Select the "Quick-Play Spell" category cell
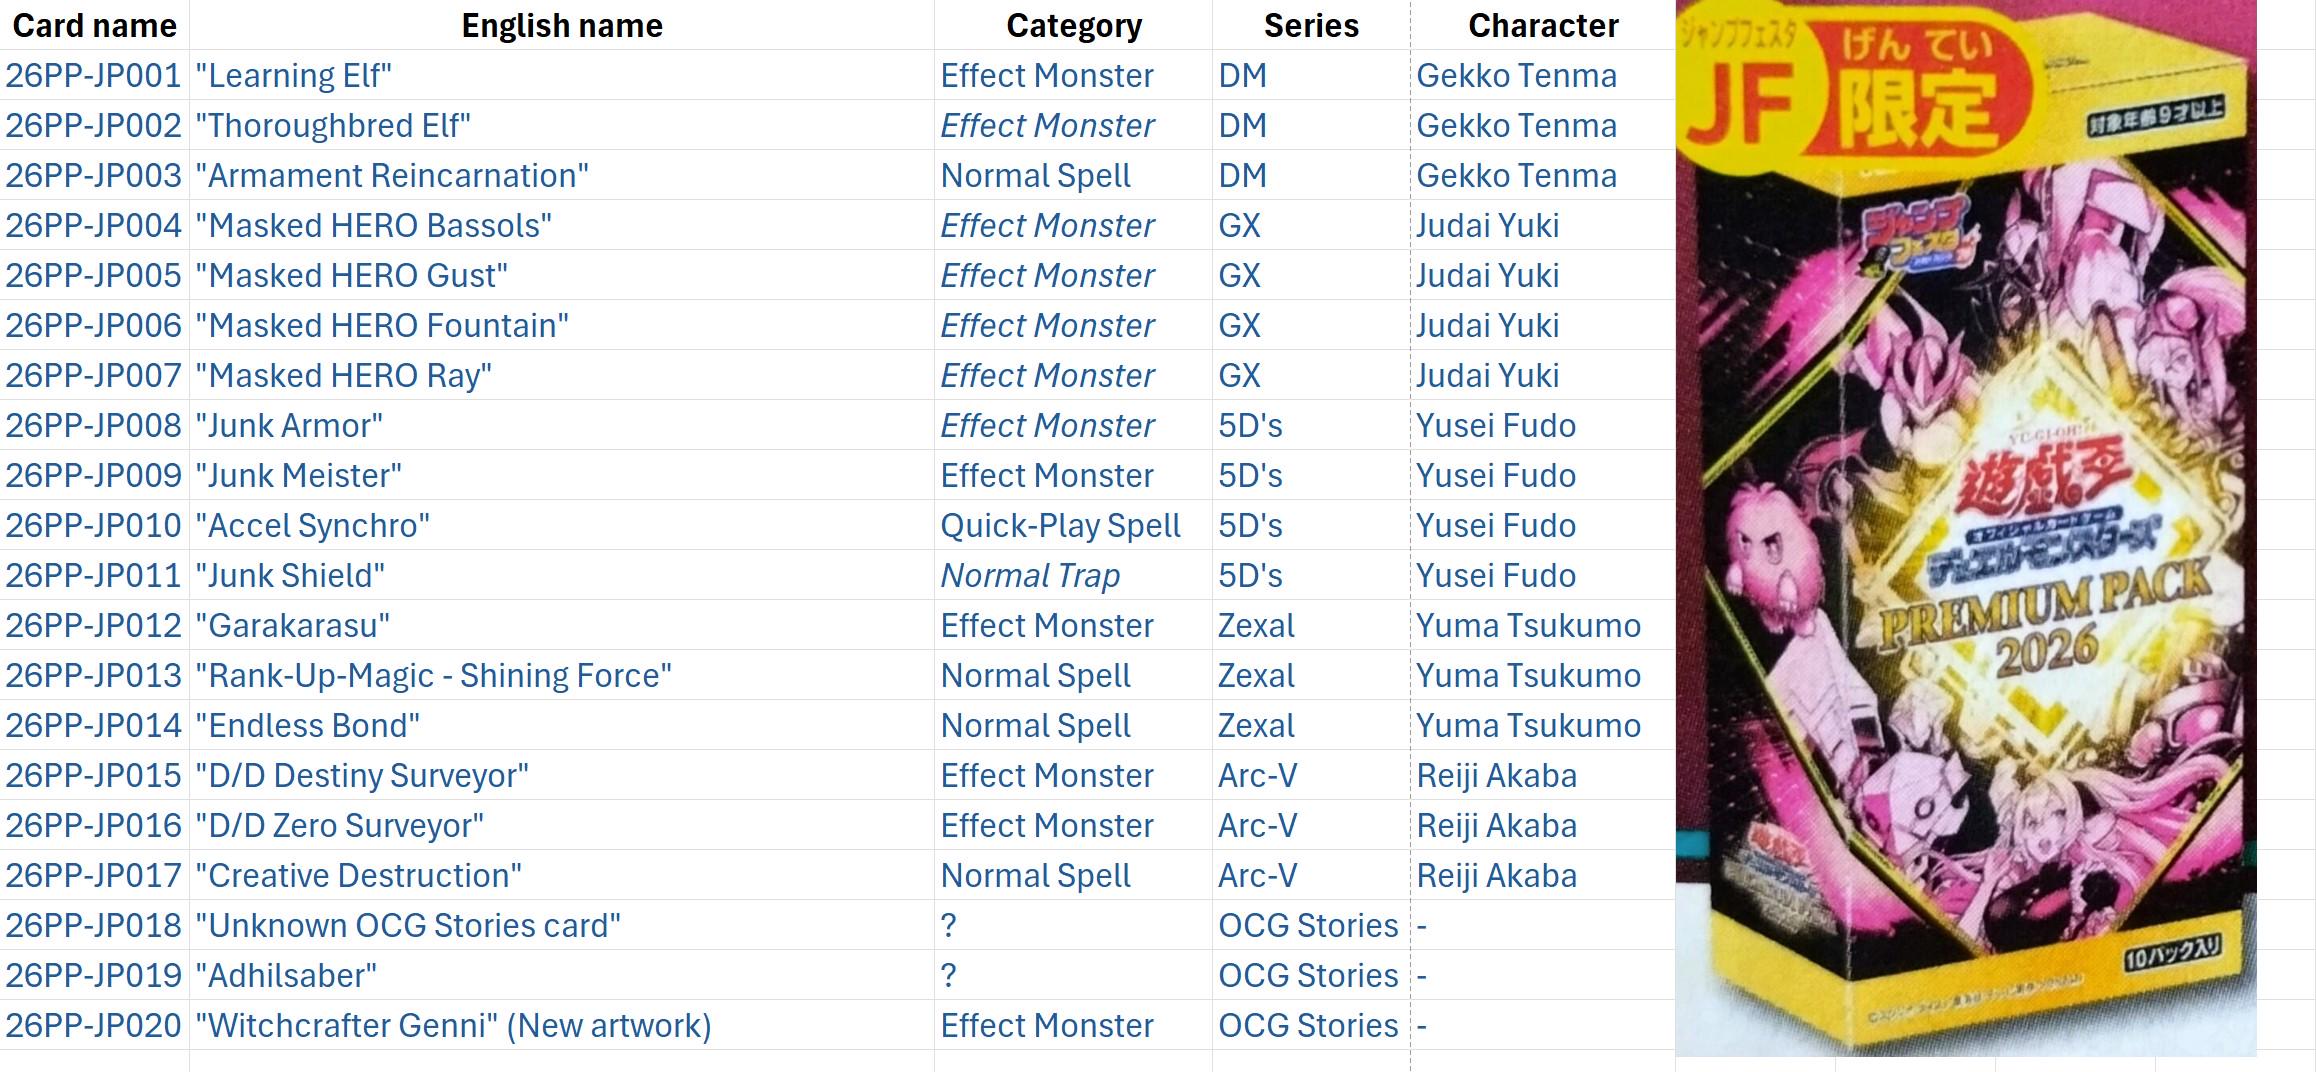2316x1072 pixels. [x=1060, y=525]
